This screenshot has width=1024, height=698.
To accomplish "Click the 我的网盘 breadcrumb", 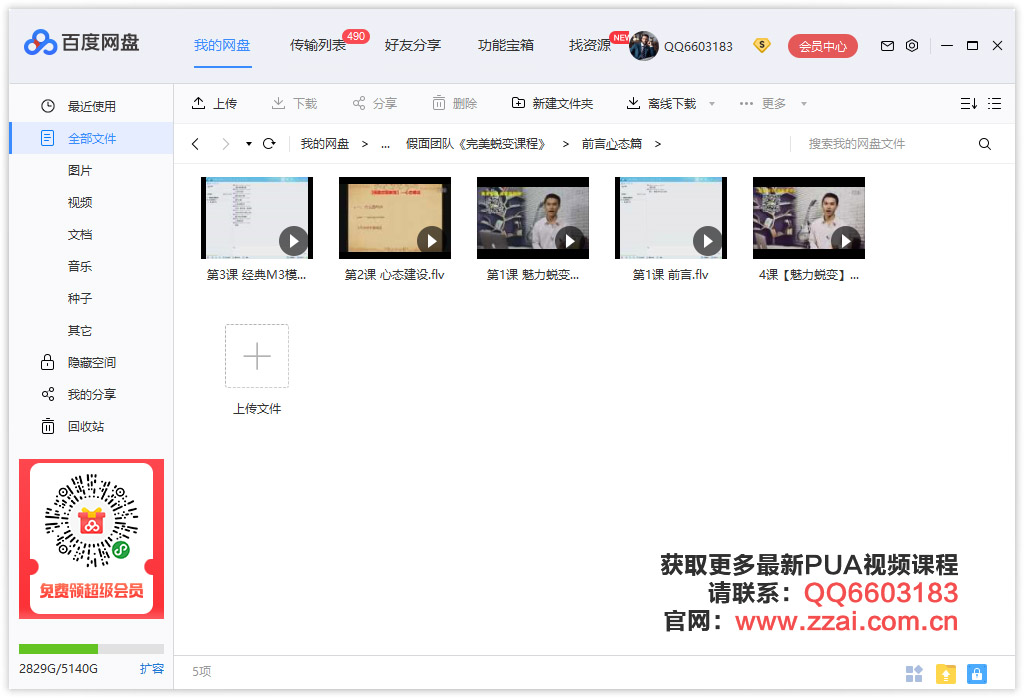I will [x=325, y=144].
